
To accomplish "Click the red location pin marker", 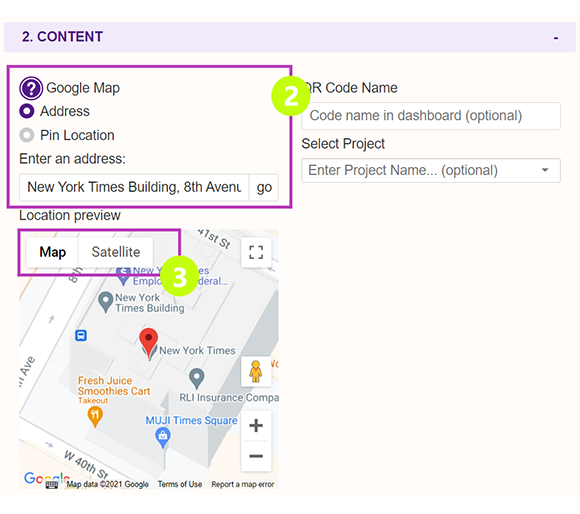I will click(x=149, y=342).
